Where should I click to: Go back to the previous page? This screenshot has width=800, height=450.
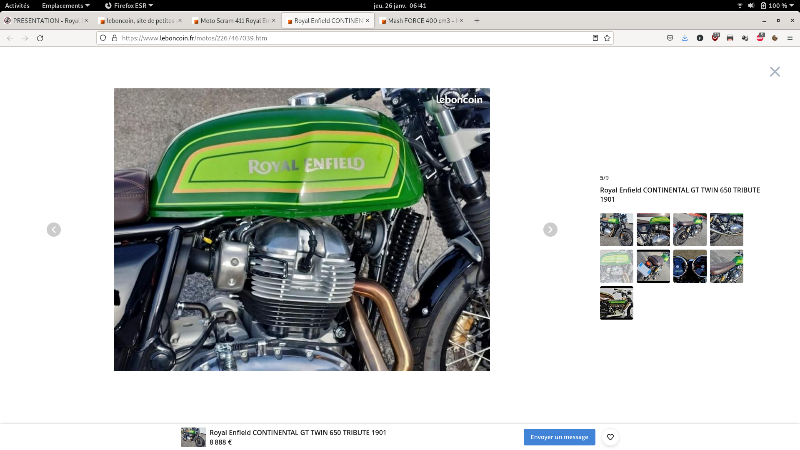(x=10, y=38)
